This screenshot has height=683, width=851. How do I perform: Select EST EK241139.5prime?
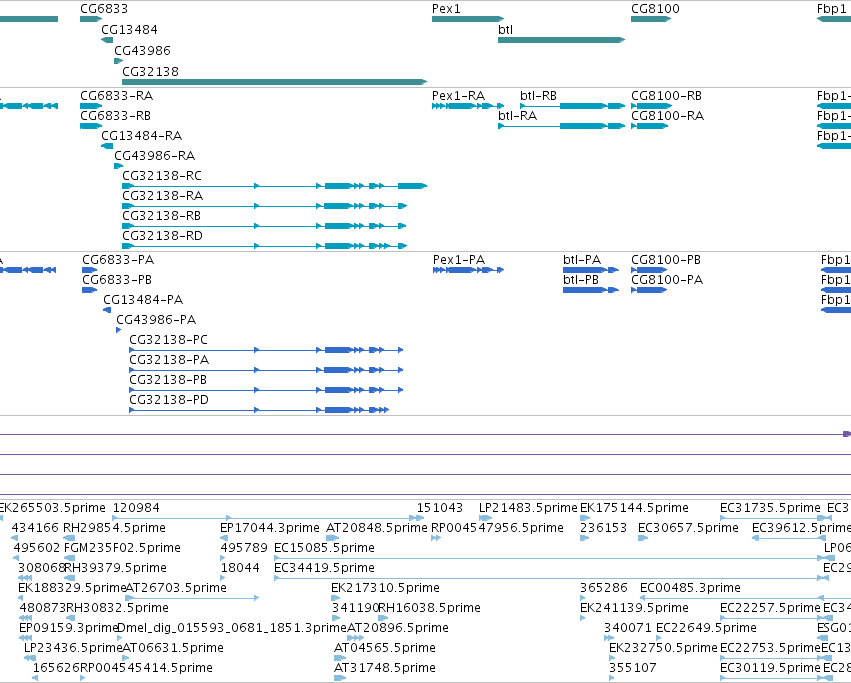[x=634, y=608]
